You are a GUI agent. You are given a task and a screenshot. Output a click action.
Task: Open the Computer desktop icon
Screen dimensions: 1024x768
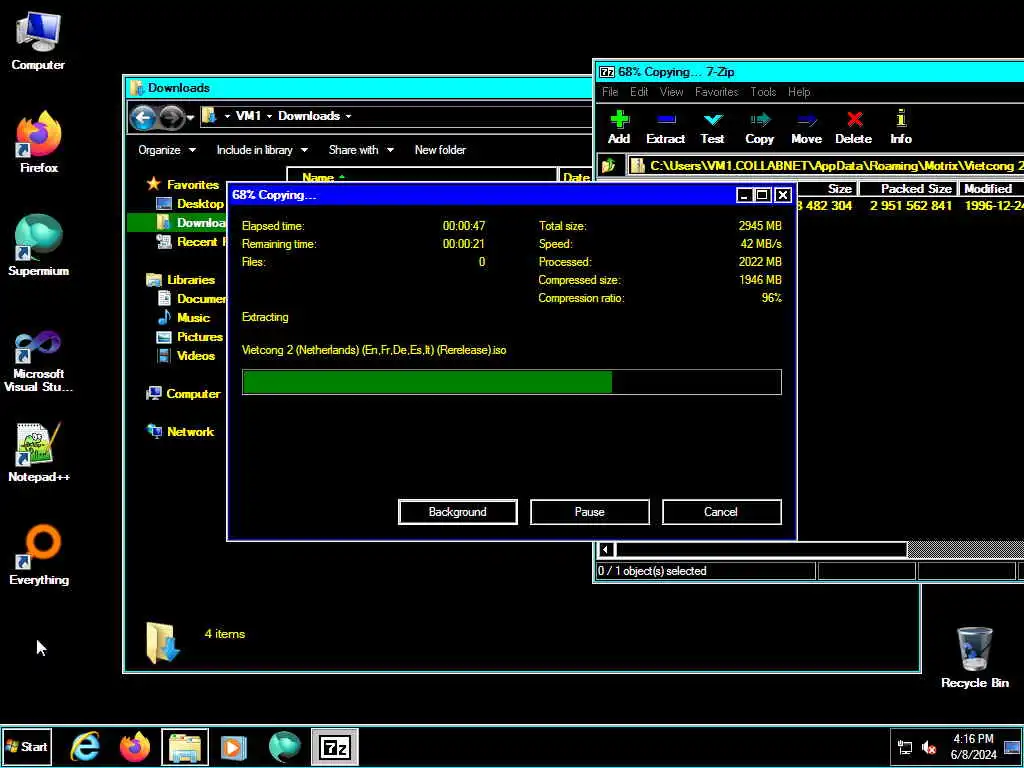point(38,40)
